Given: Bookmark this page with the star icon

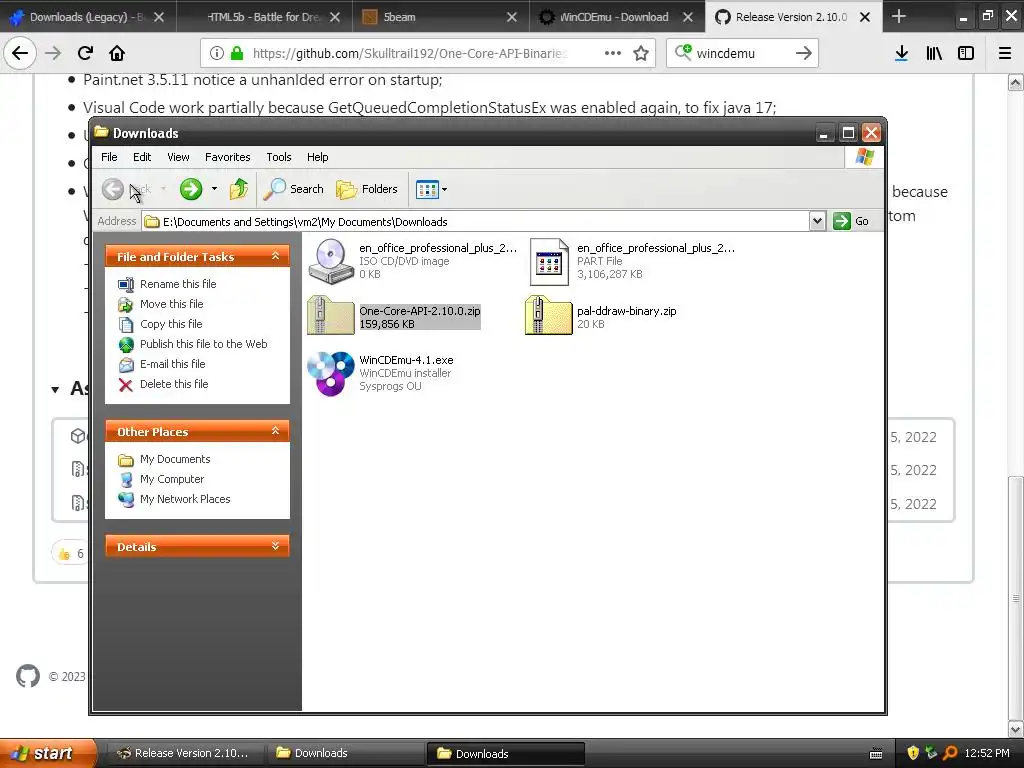Looking at the screenshot, I should [641, 53].
